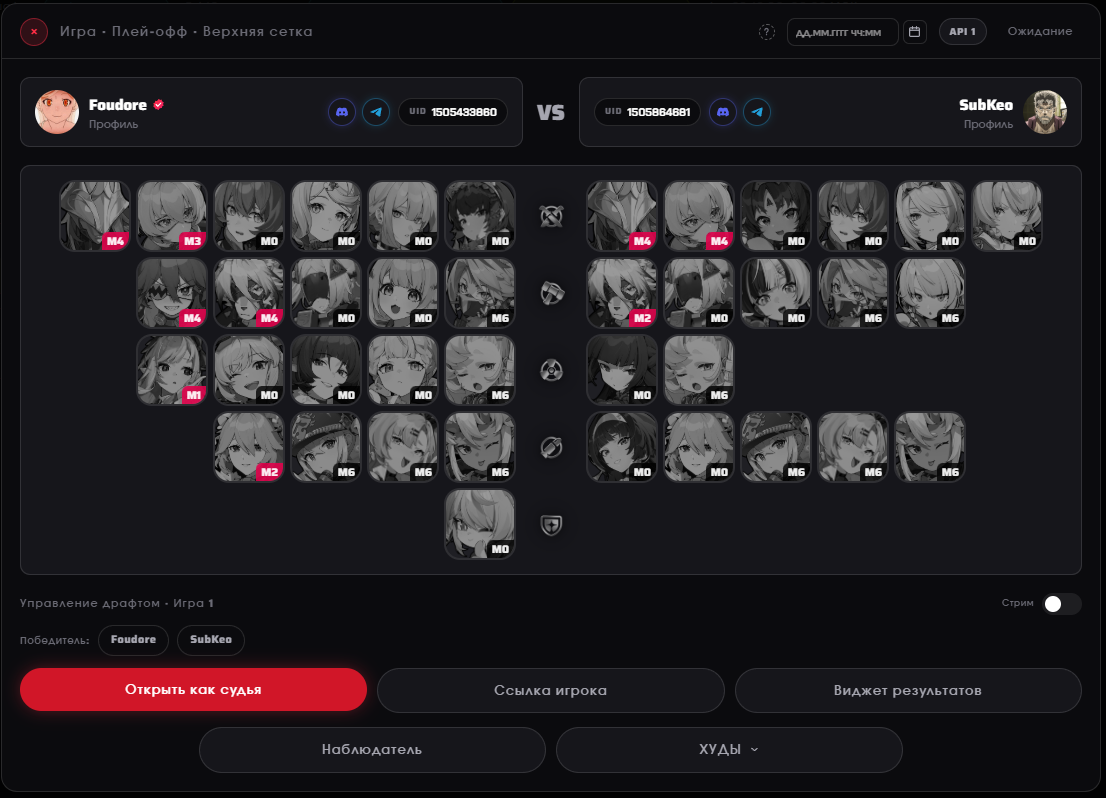Click the Наблюдатель button
The height and width of the screenshot is (798, 1106).
coord(372,749)
